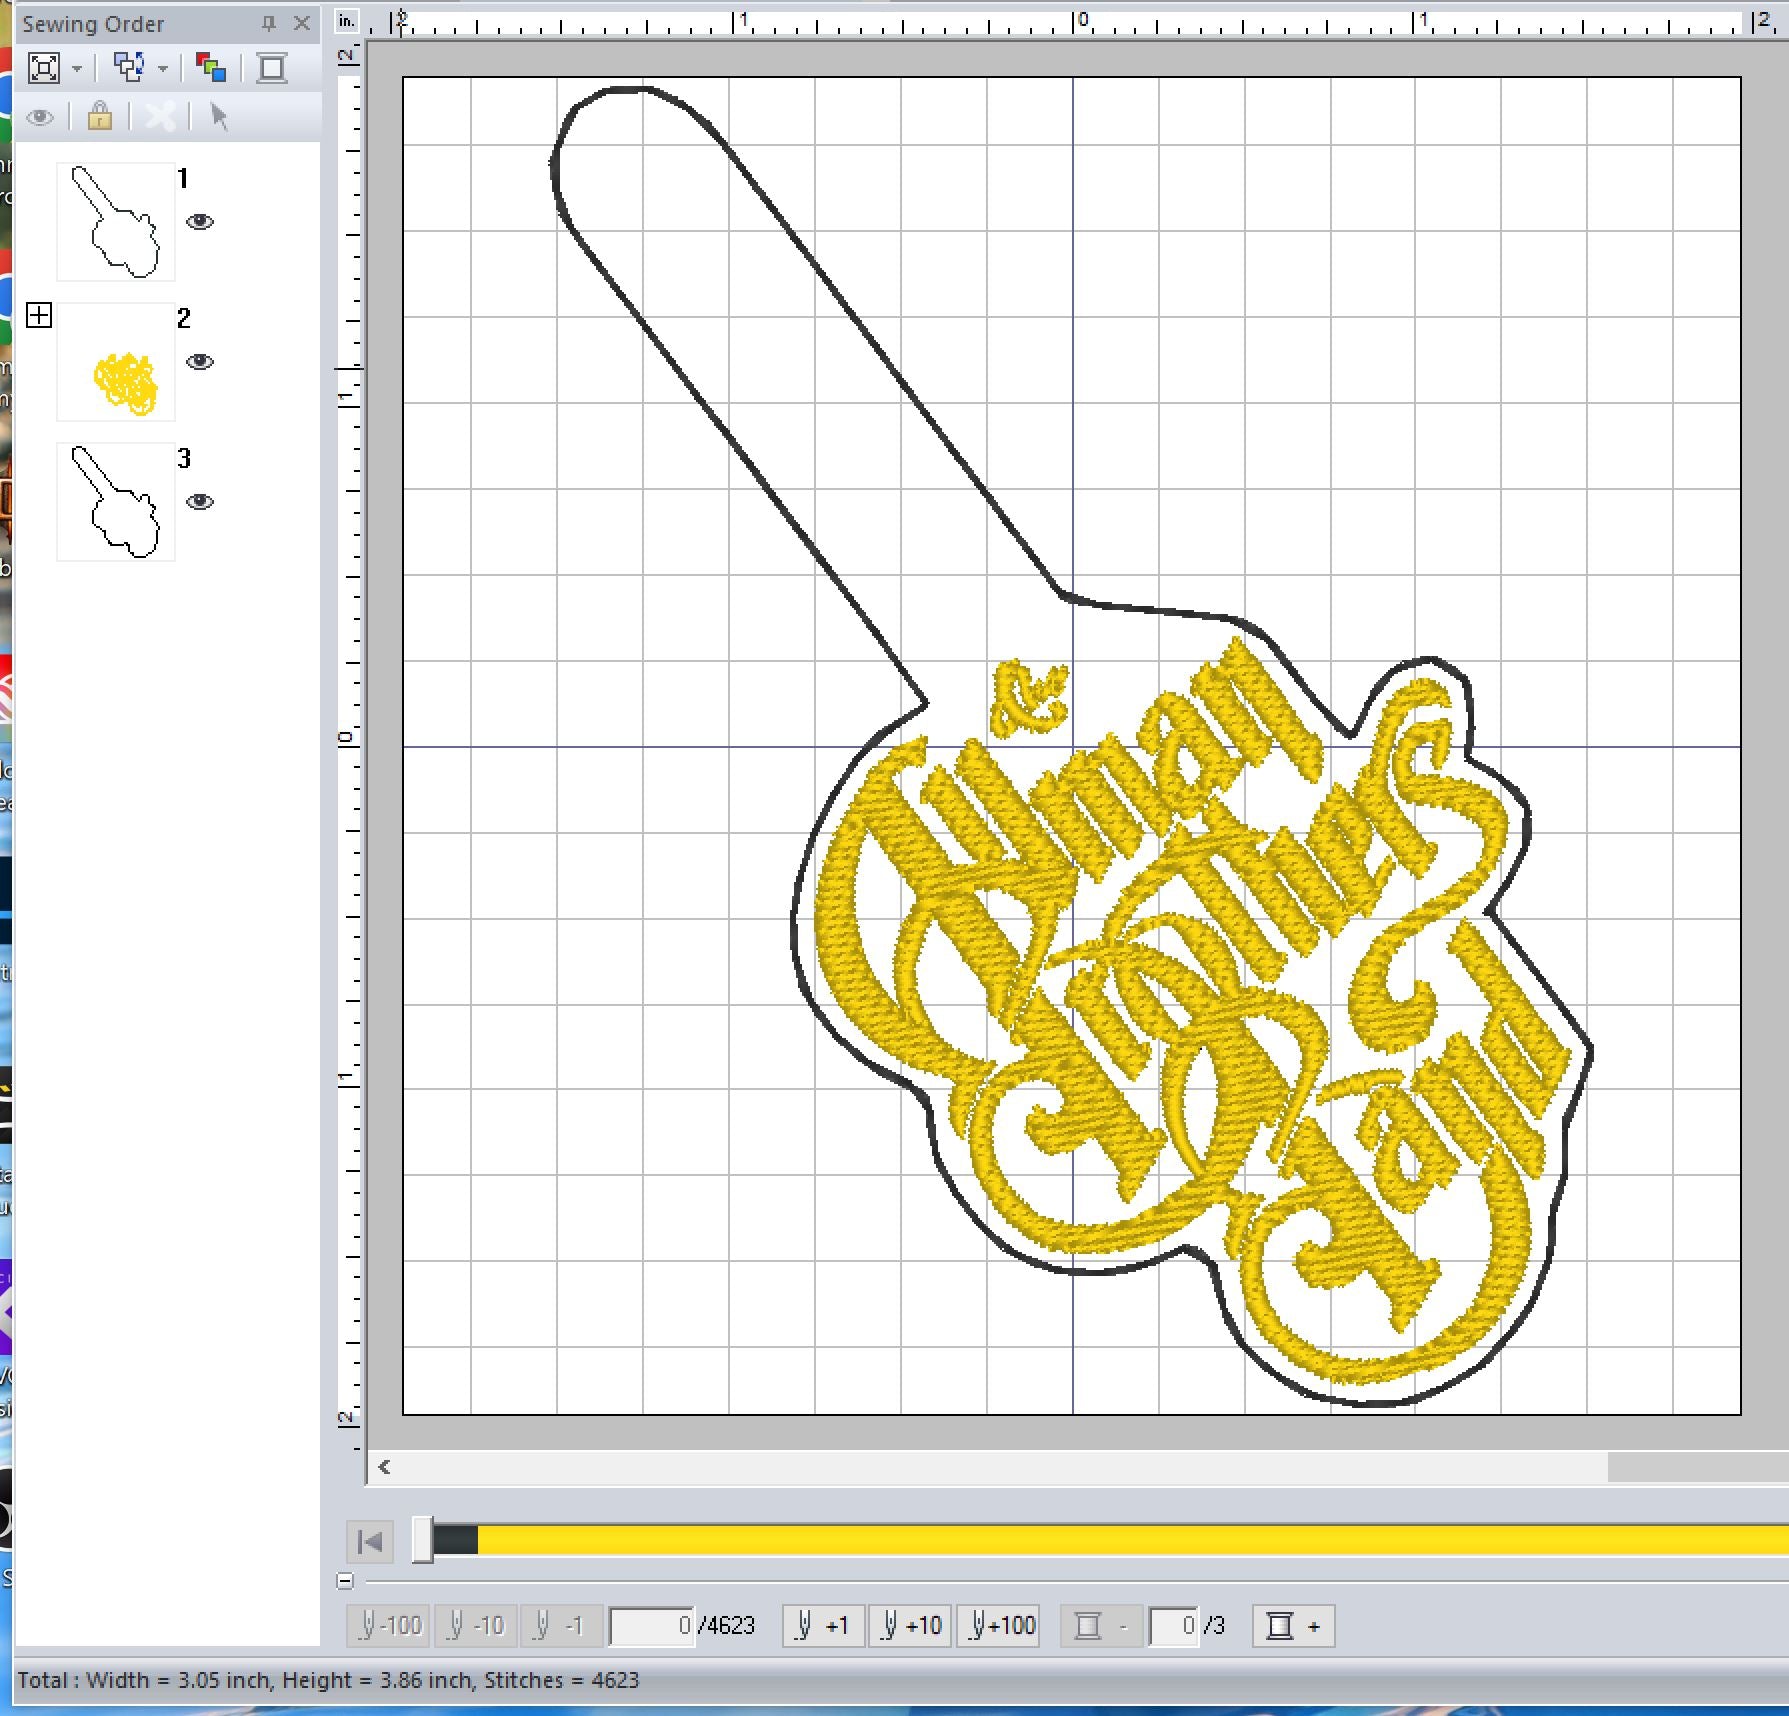Hide the yellow lettering item 2
Screen dimensions: 1789x1716
tap(200, 362)
